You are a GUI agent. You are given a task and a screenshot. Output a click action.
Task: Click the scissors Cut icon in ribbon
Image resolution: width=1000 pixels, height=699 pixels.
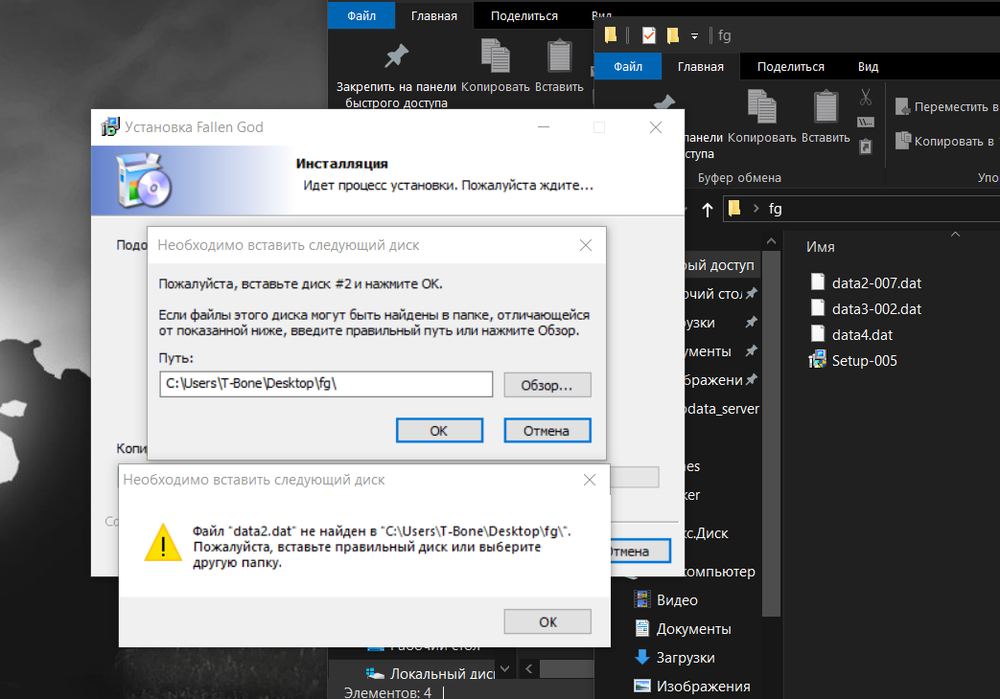tap(865, 97)
